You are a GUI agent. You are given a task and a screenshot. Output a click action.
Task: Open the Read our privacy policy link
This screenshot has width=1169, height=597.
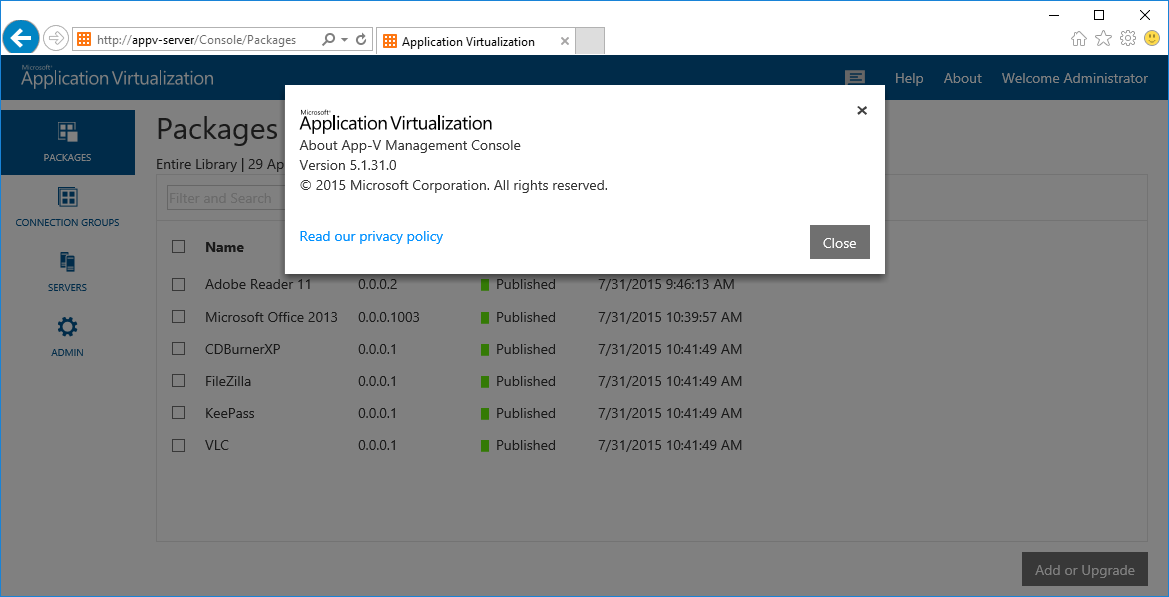click(x=371, y=236)
